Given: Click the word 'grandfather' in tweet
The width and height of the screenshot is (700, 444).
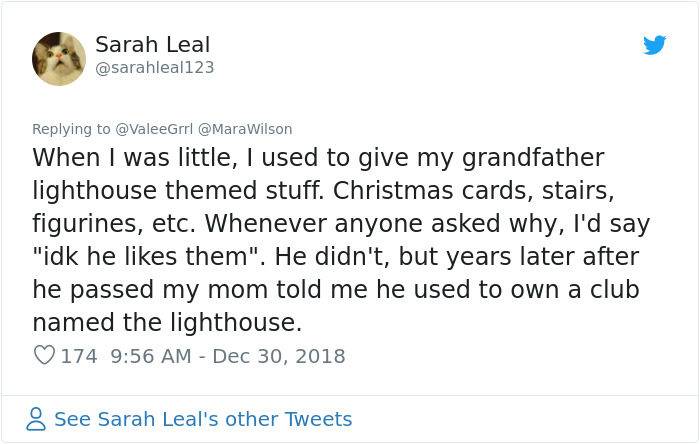Looking at the screenshot, I should coord(533,158).
